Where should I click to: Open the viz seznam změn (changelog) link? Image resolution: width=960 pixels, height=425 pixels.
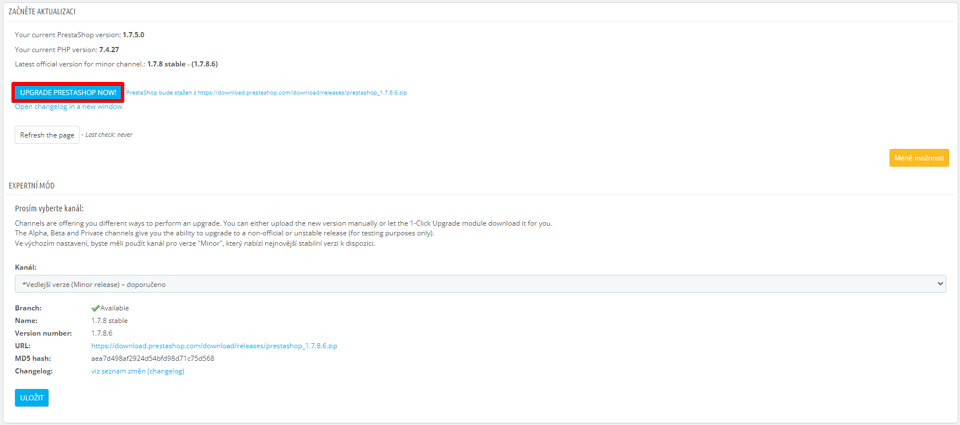point(138,371)
